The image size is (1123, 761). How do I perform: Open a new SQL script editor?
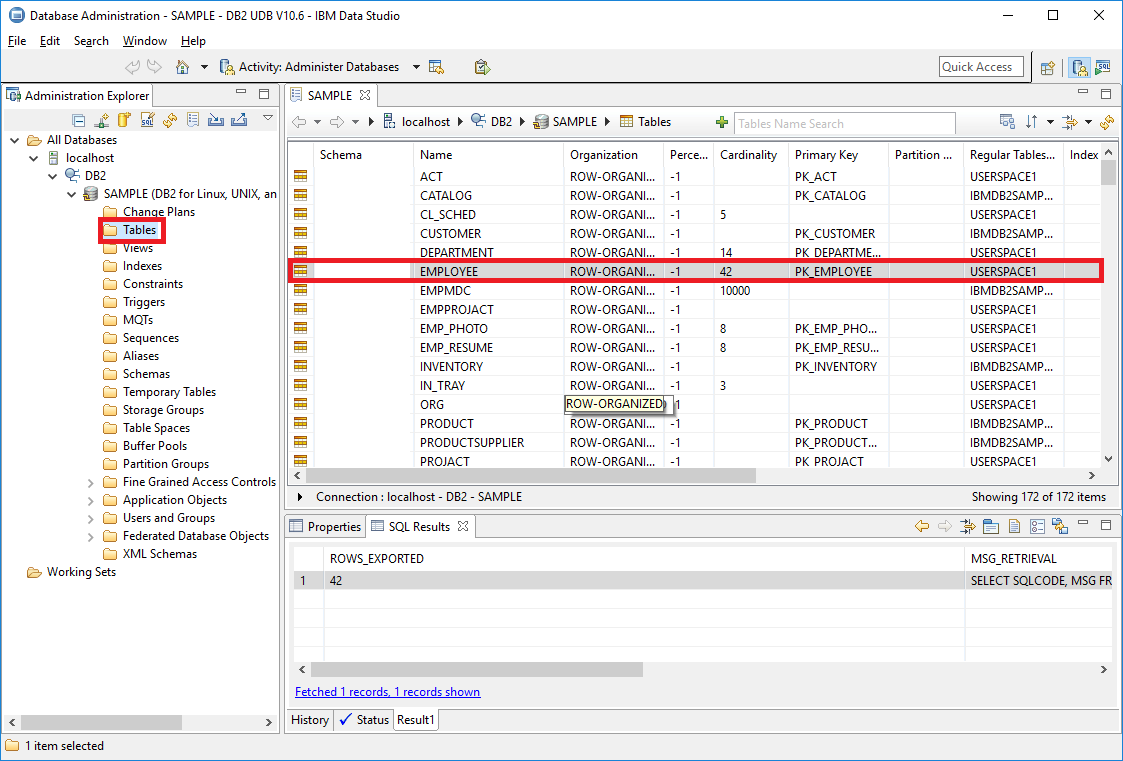147,119
